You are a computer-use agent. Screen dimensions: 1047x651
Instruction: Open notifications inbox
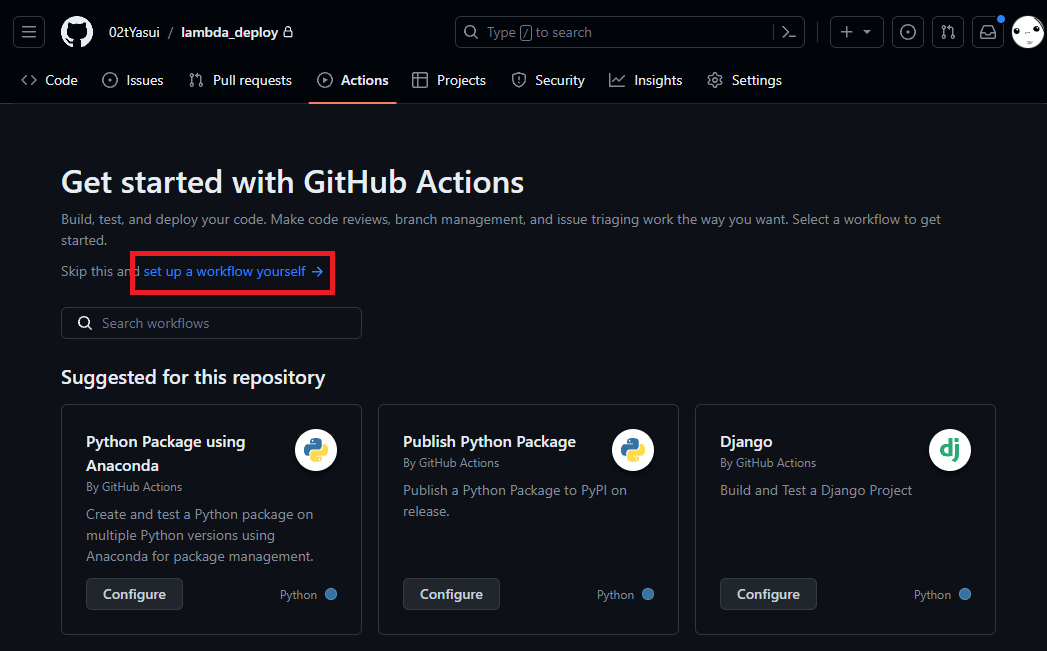pyautogui.click(x=988, y=32)
